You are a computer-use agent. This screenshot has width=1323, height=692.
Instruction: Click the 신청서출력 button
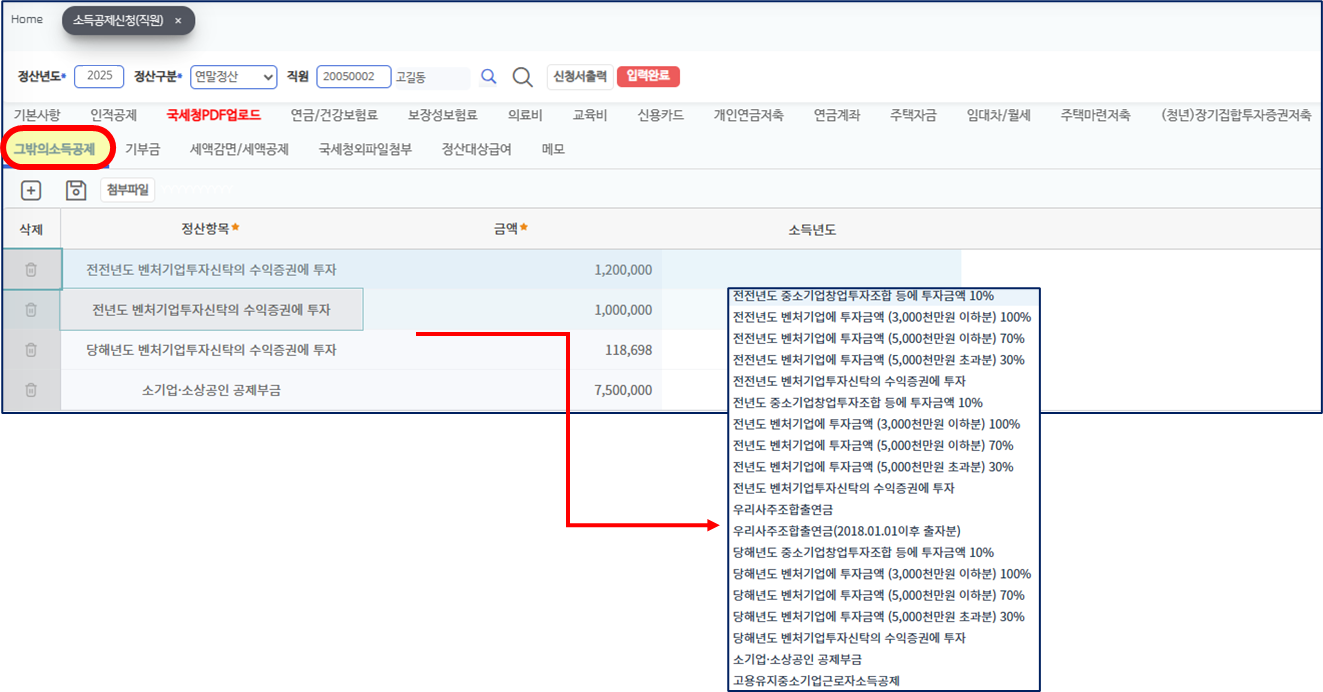(x=580, y=77)
